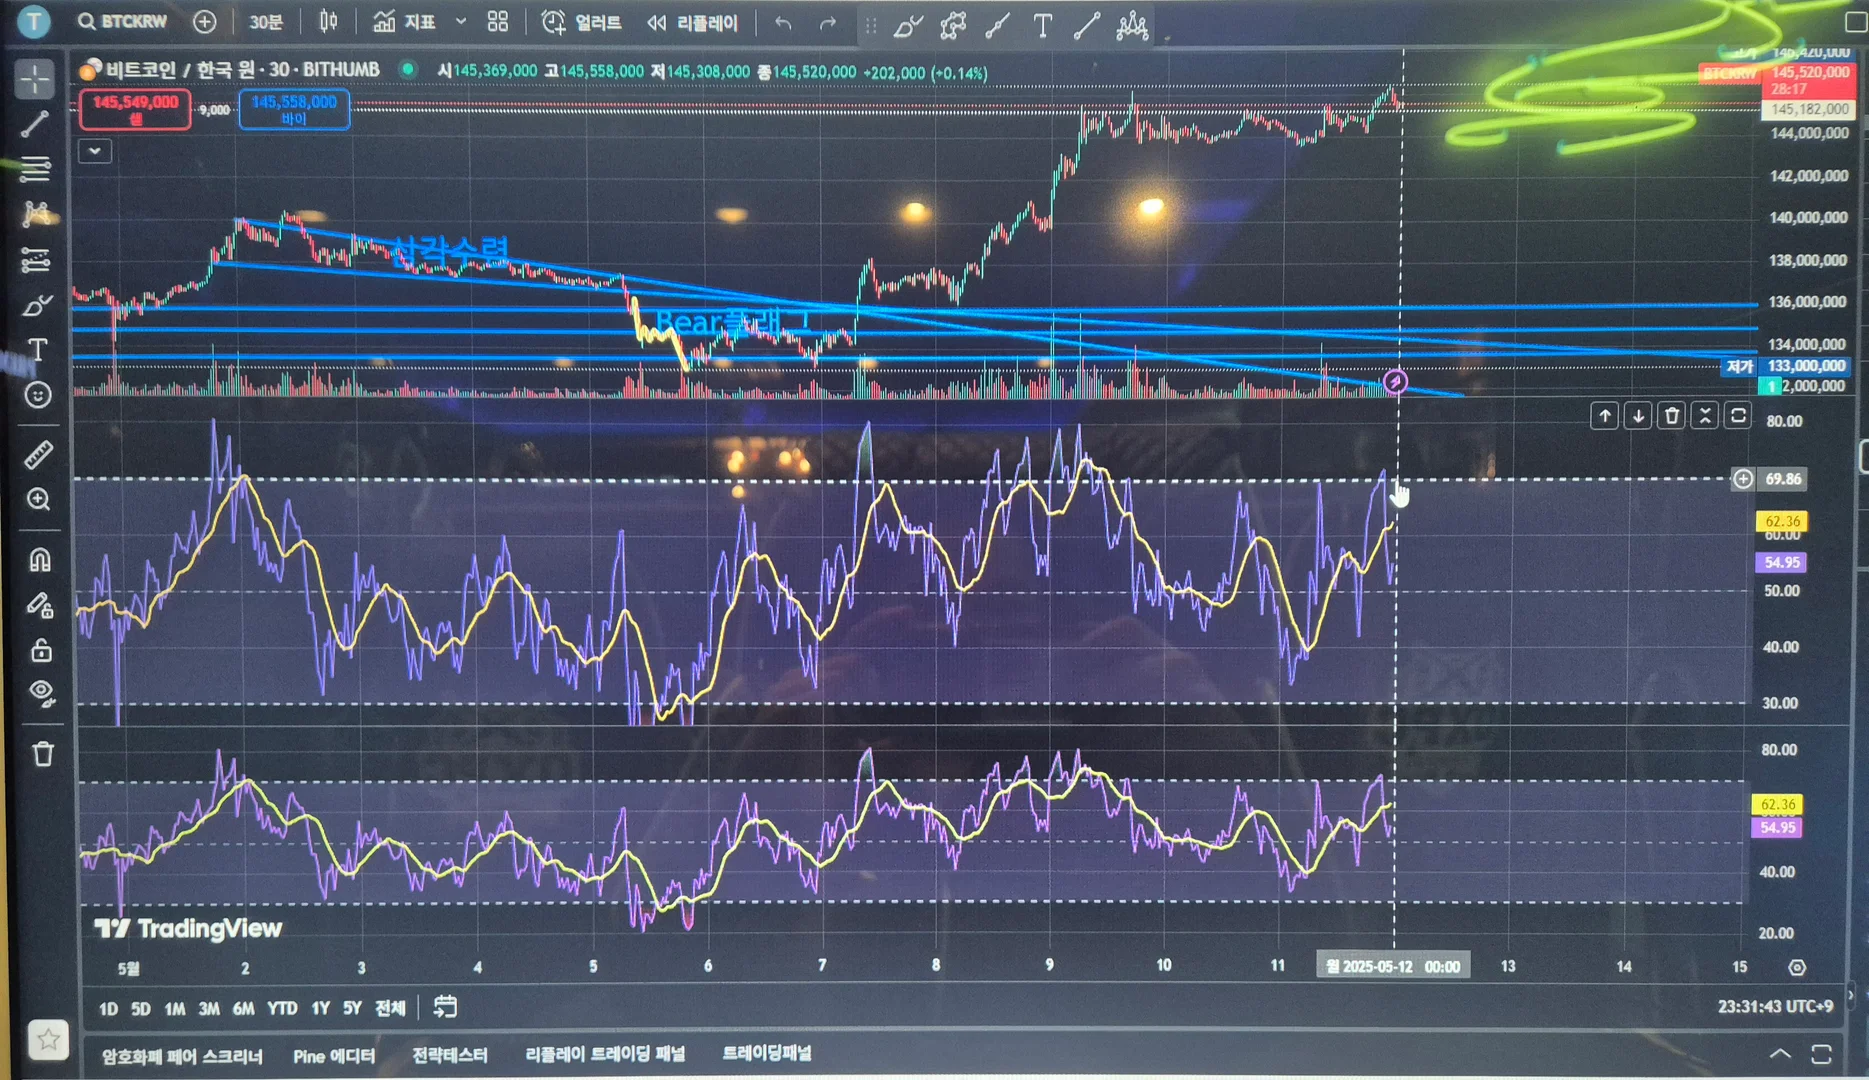The height and width of the screenshot is (1080, 1869).
Task: Delete the RSI indicator pane
Action: click(1671, 416)
